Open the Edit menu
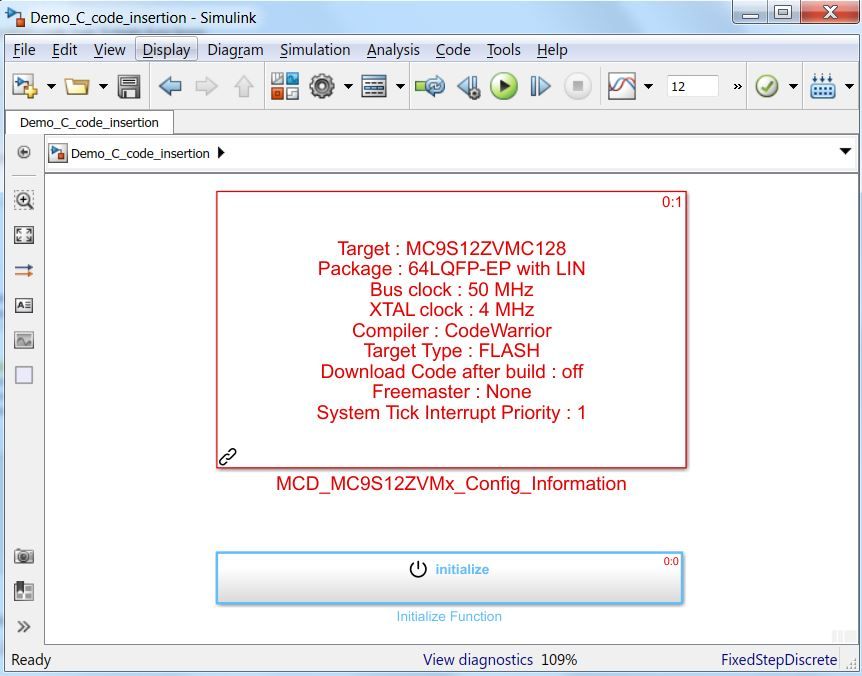The height and width of the screenshot is (676, 862). 64,50
